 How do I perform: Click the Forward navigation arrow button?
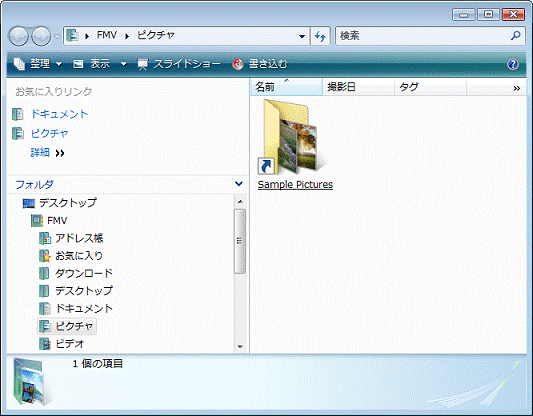[41, 36]
